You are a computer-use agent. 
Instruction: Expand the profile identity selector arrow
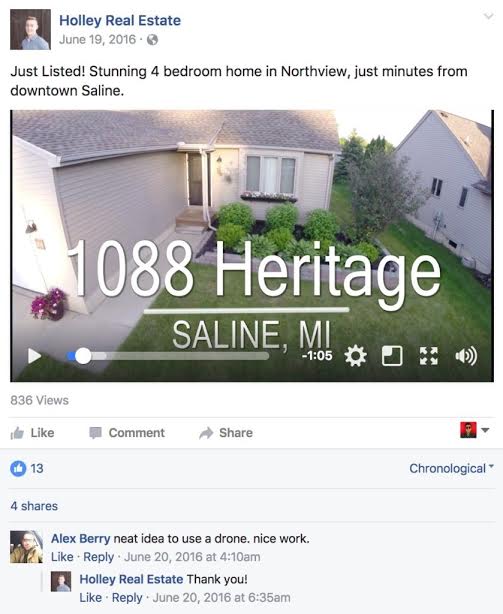[485, 430]
